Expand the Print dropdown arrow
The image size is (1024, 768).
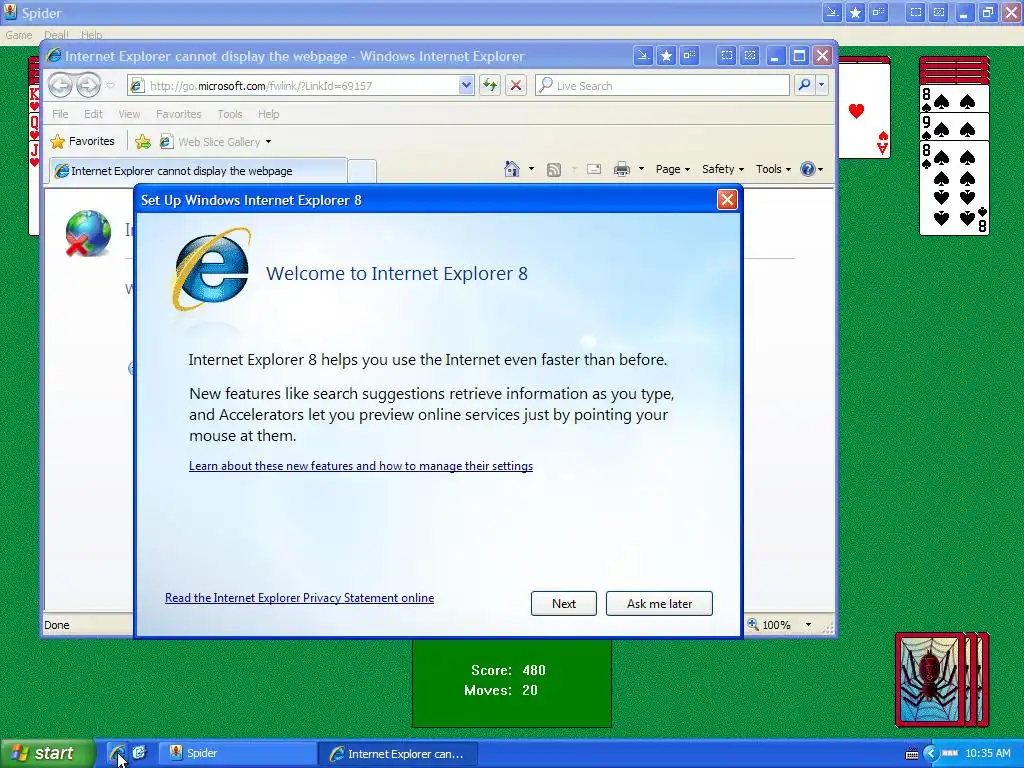pyautogui.click(x=641, y=169)
